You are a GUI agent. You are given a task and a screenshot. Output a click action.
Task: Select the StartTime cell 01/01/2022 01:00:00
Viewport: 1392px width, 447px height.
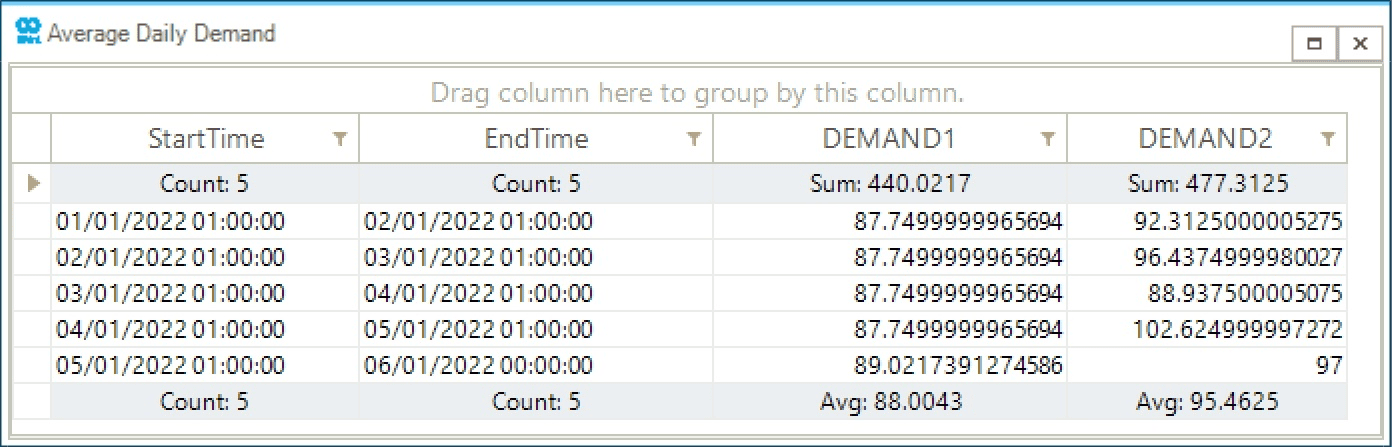171,221
